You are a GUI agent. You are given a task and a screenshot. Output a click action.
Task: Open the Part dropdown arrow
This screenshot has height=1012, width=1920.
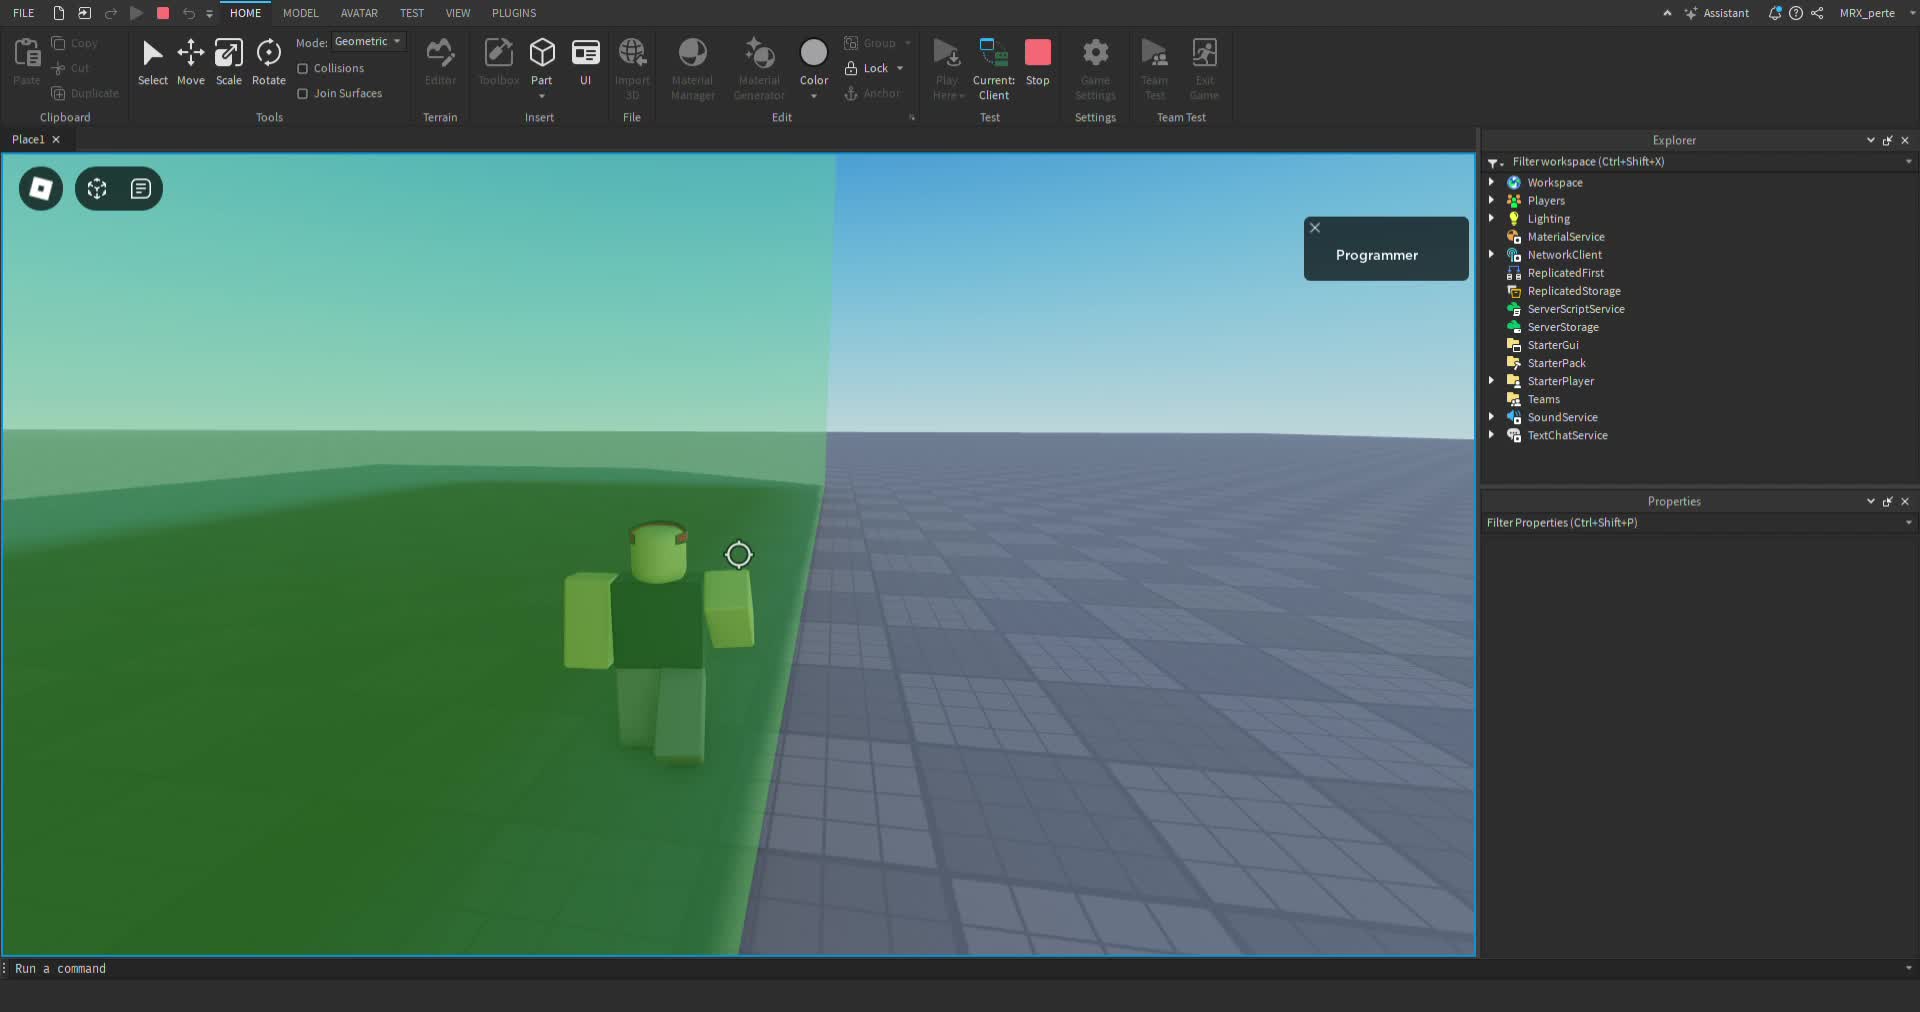pos(541,96)
